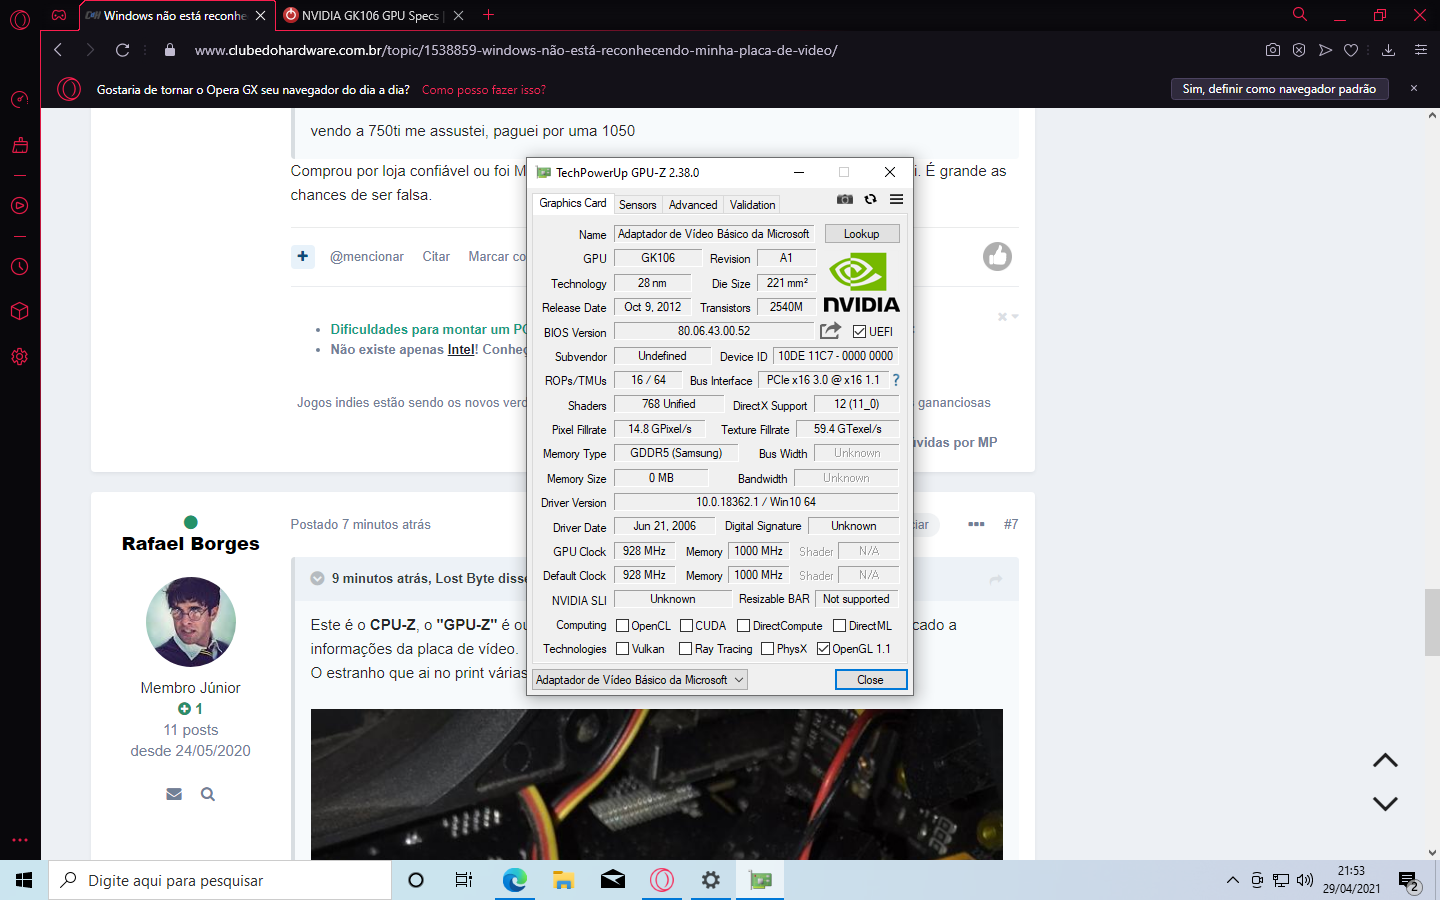1440x900 pixels.
Task: Click the plus multiquote button beside @mencionar
Action: [303, 257]
